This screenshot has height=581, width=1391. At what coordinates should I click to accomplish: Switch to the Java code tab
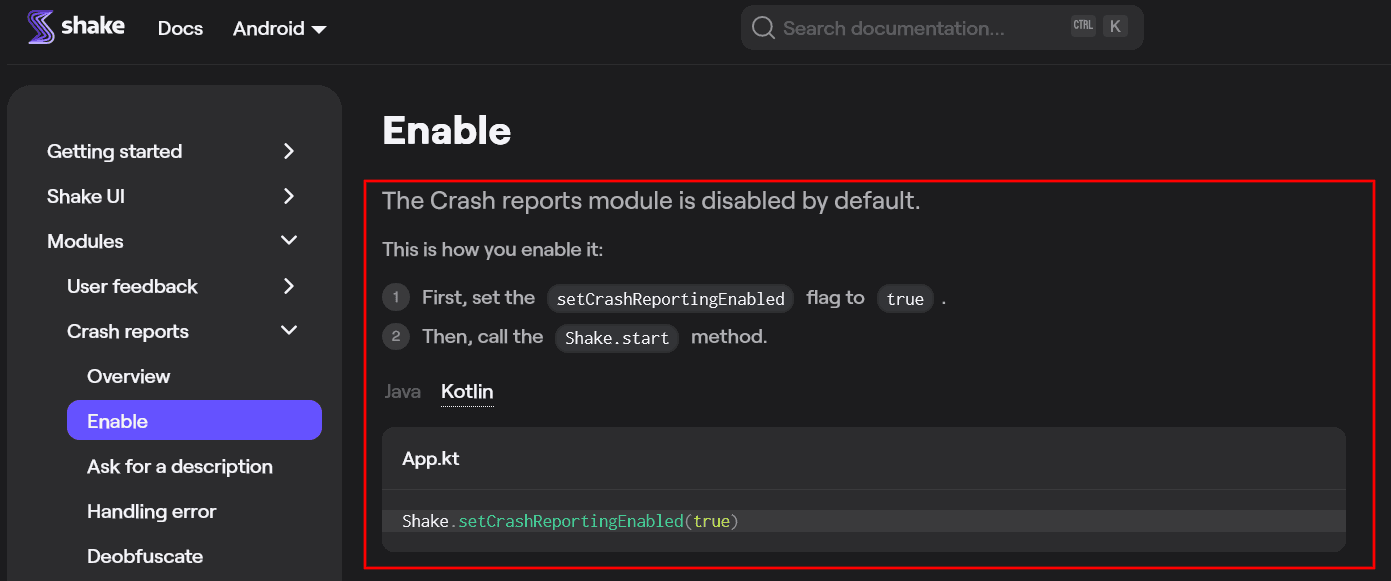pos(402,391)
